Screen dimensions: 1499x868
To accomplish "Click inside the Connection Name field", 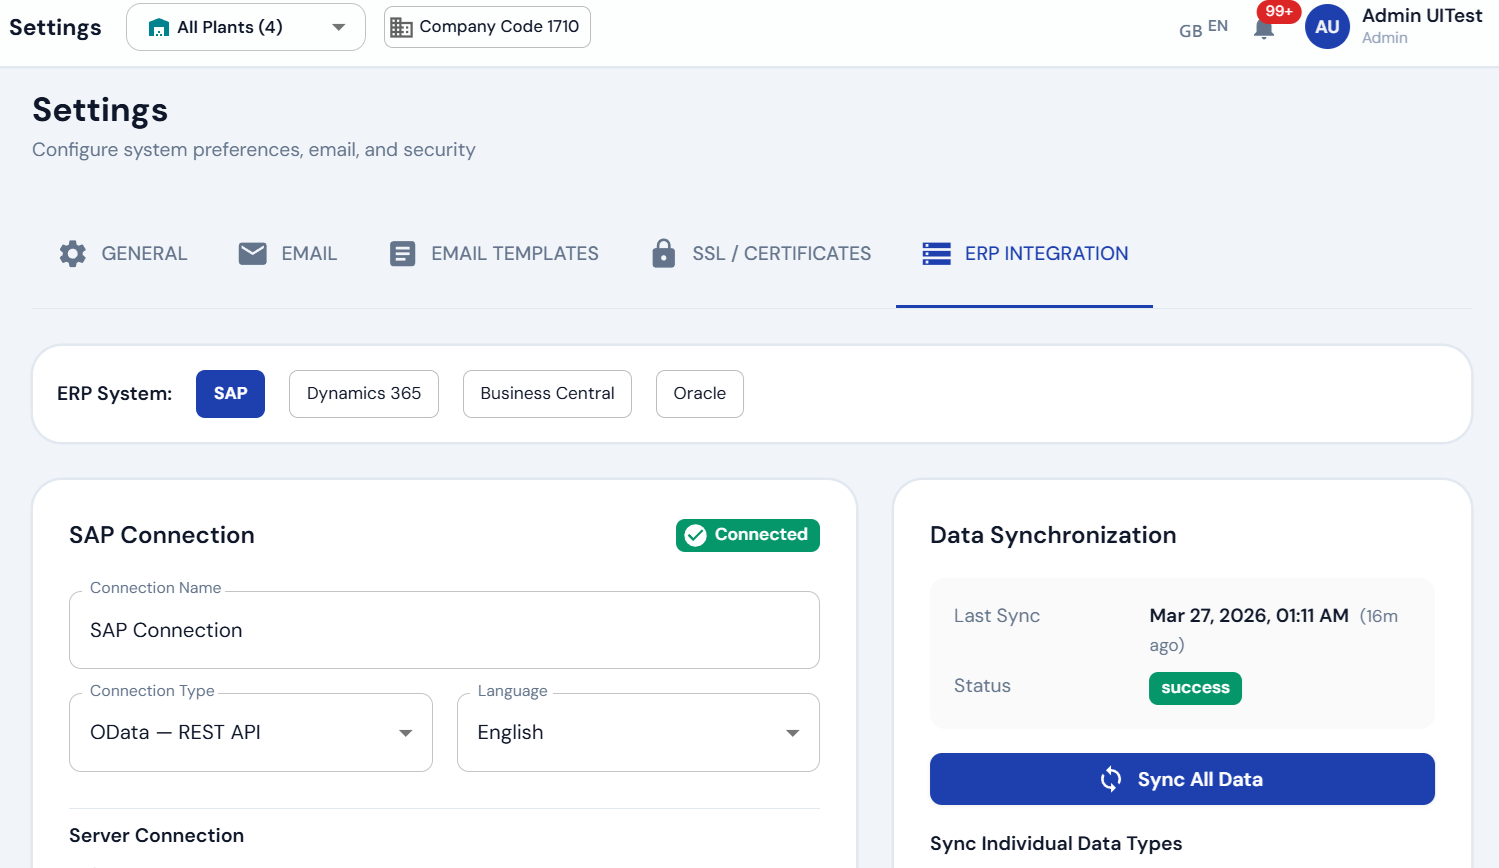I will tap(444, 630).
